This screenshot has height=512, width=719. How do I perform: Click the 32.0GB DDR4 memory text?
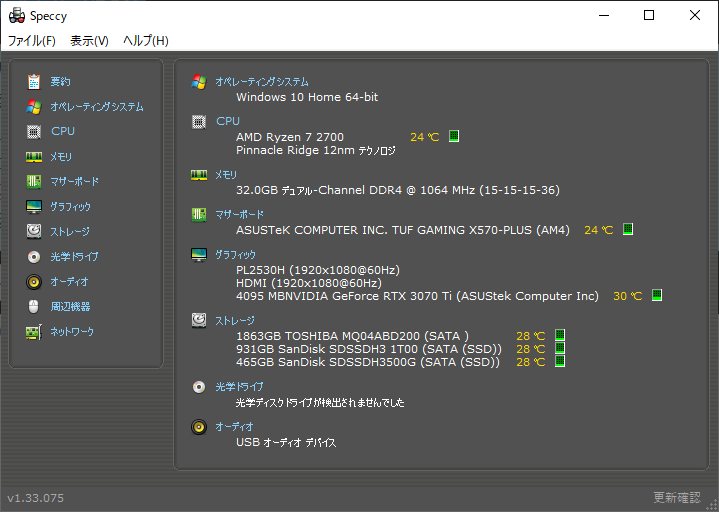(x=398, y=190)
